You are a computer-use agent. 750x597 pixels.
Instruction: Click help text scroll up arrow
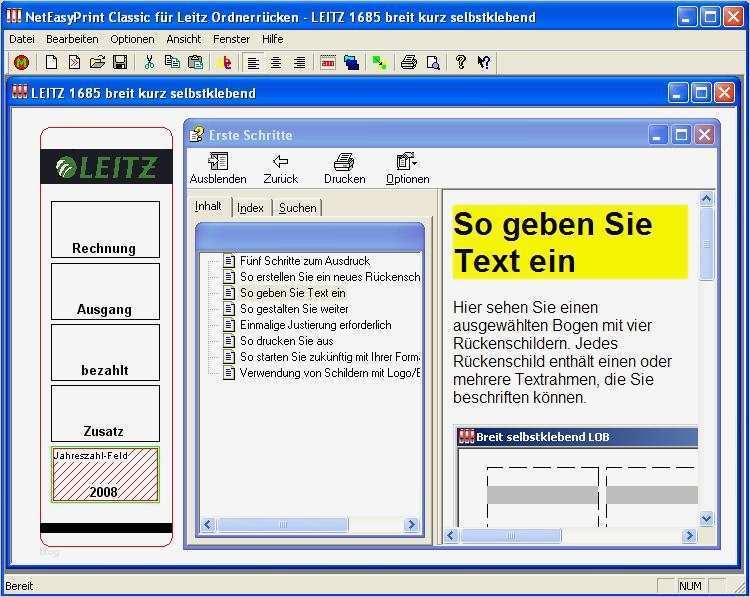[x=706, y=199]
